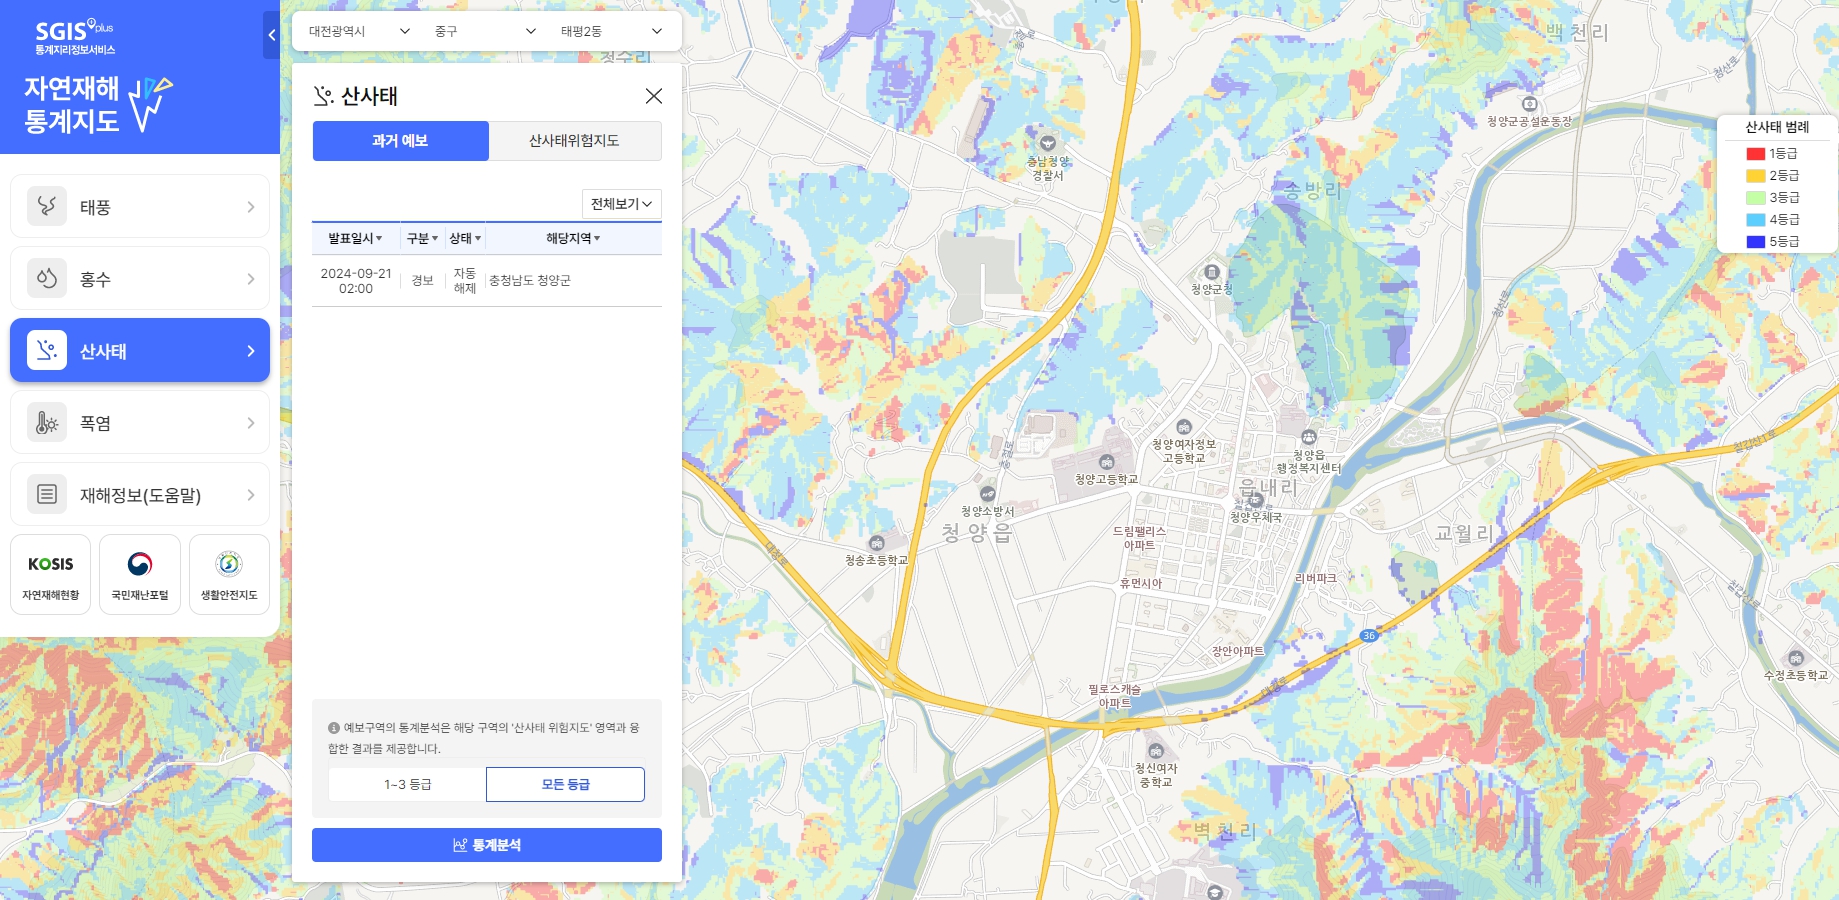Open the 전체보기 filter dropdown
Image resolution: width=1839 pixels, height=900 pixels.
coord(621,203)
